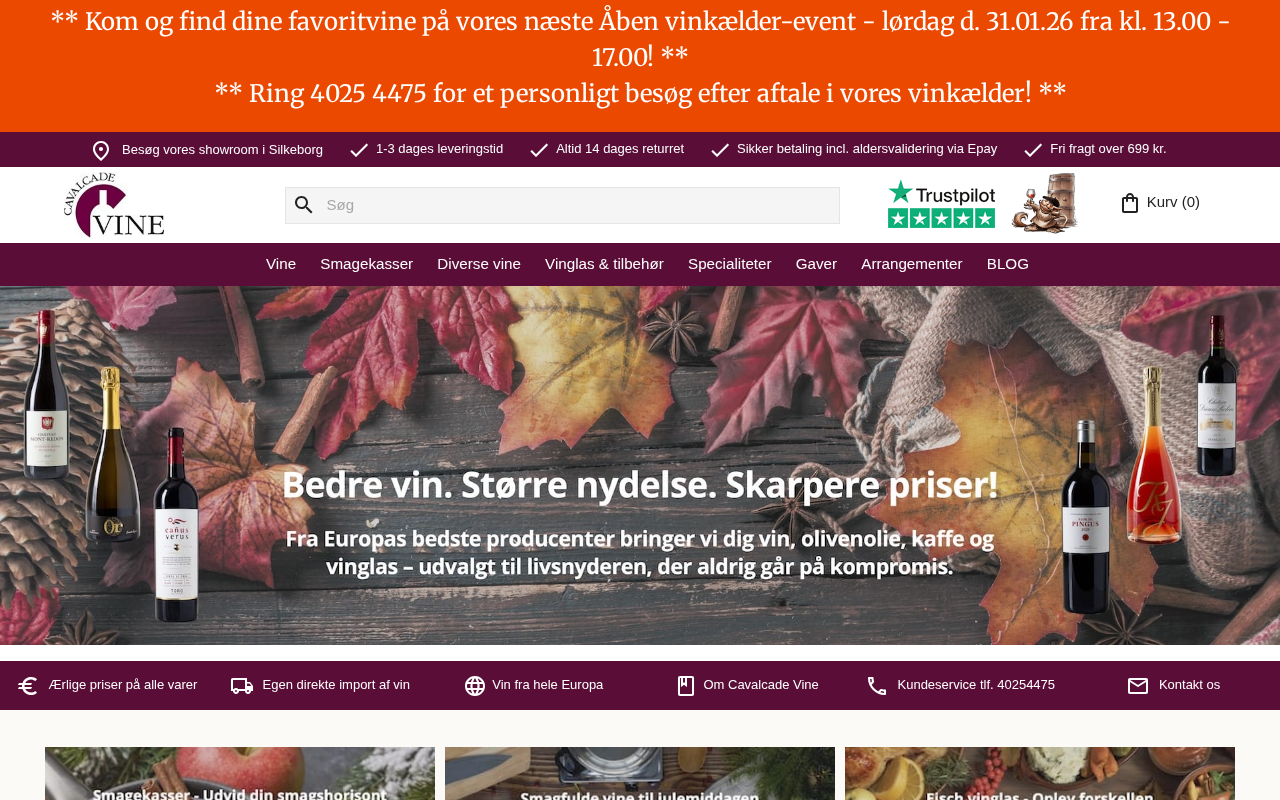Image resolution: width=1280 pixels, height=800 pixels.
Task: Go to the BLOG page
Action: (x=1008, y=264)
